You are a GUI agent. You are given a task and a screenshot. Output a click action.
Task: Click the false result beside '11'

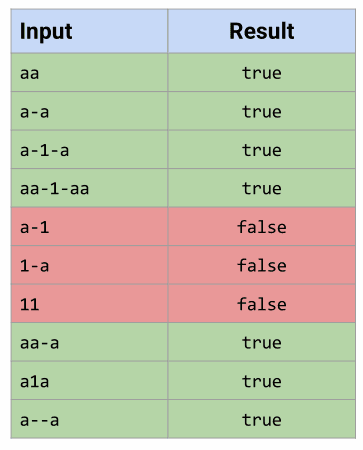coord(262,304)
